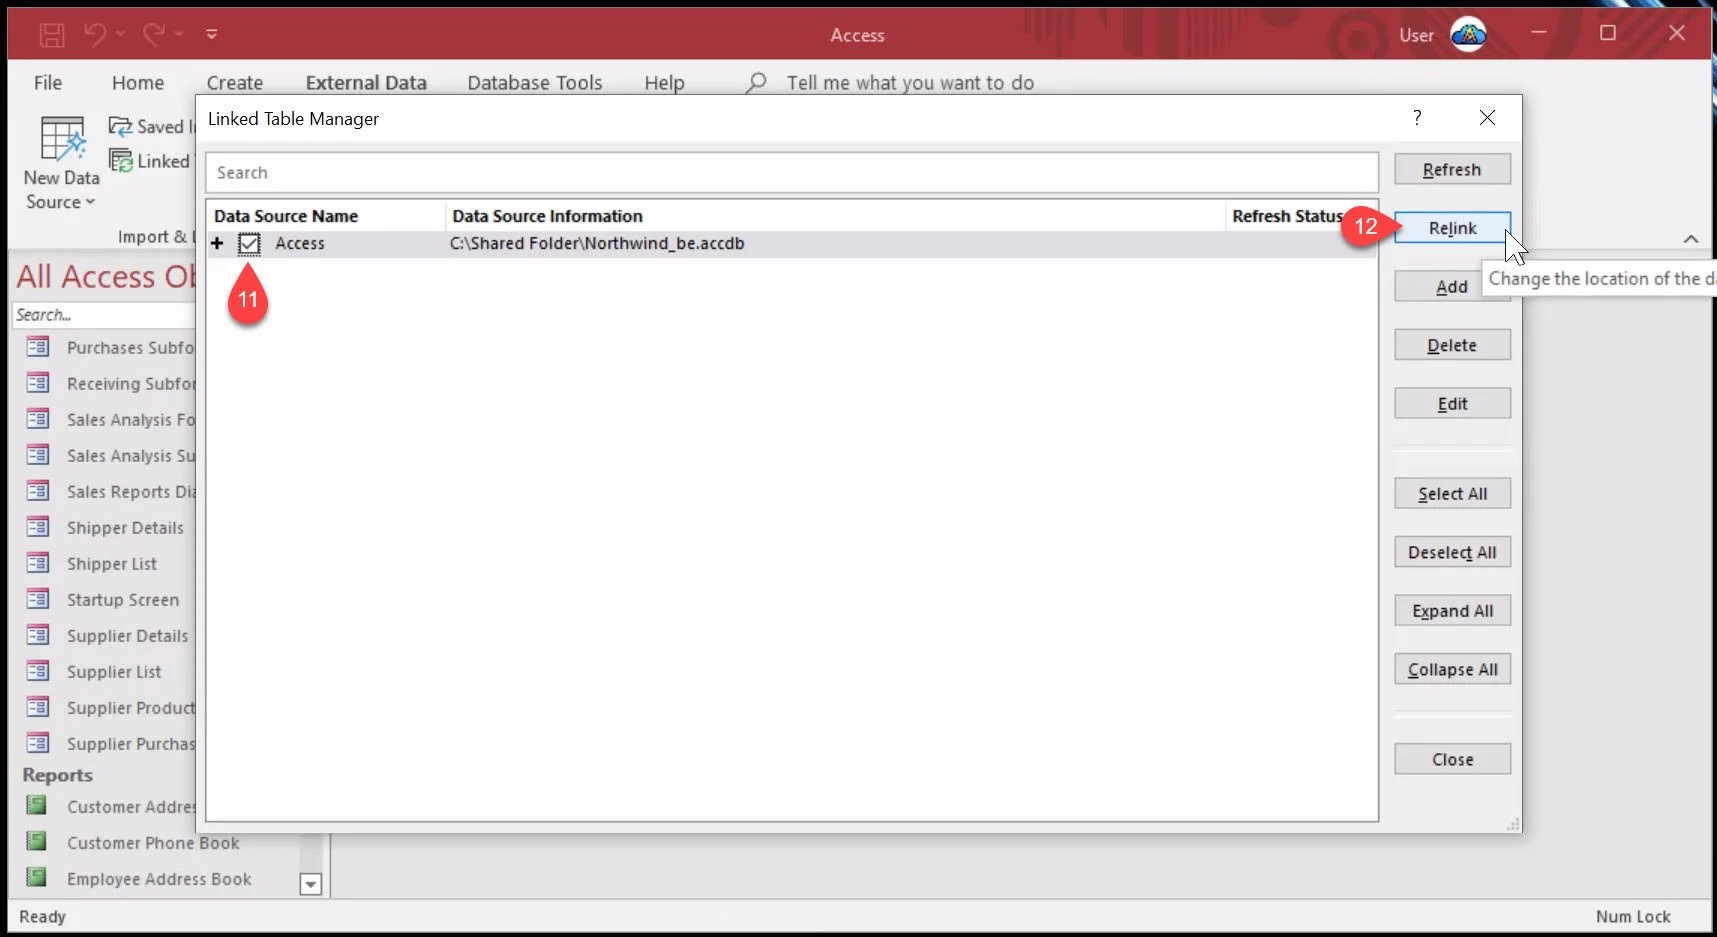This screenshot has height=937, width=1717.
Task: Switch to the Create tab
Action: click(235, 83)
